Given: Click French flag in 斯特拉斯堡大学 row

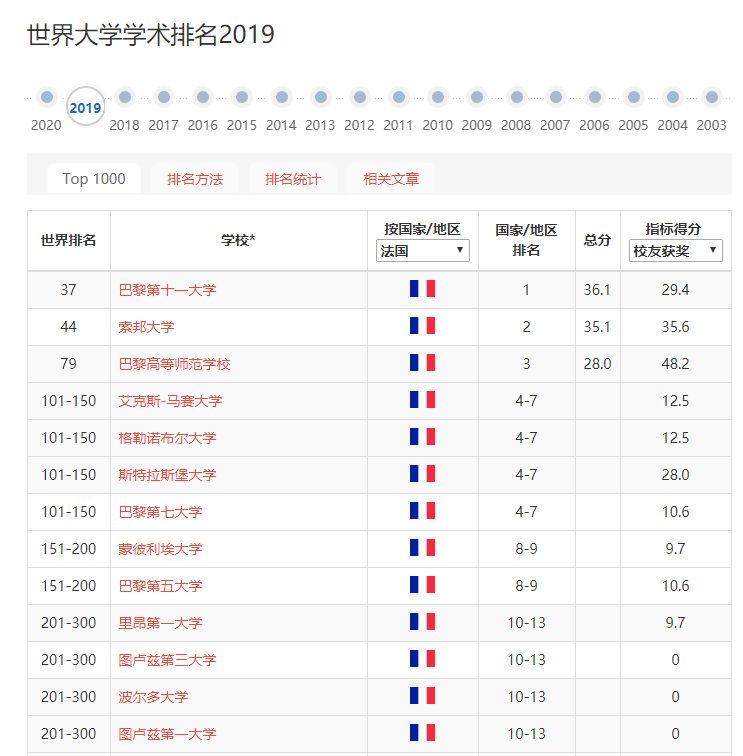Looking at the screenshot, I should pyautogui.click(x=422, y=473).
